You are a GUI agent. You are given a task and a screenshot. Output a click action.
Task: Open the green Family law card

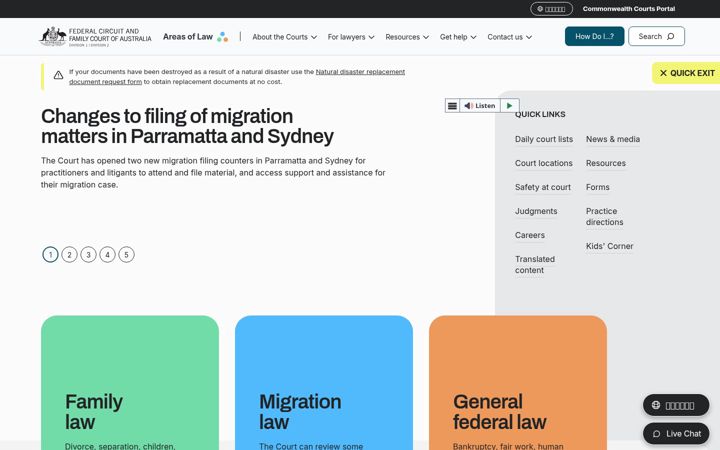click(x=130, y=382)
